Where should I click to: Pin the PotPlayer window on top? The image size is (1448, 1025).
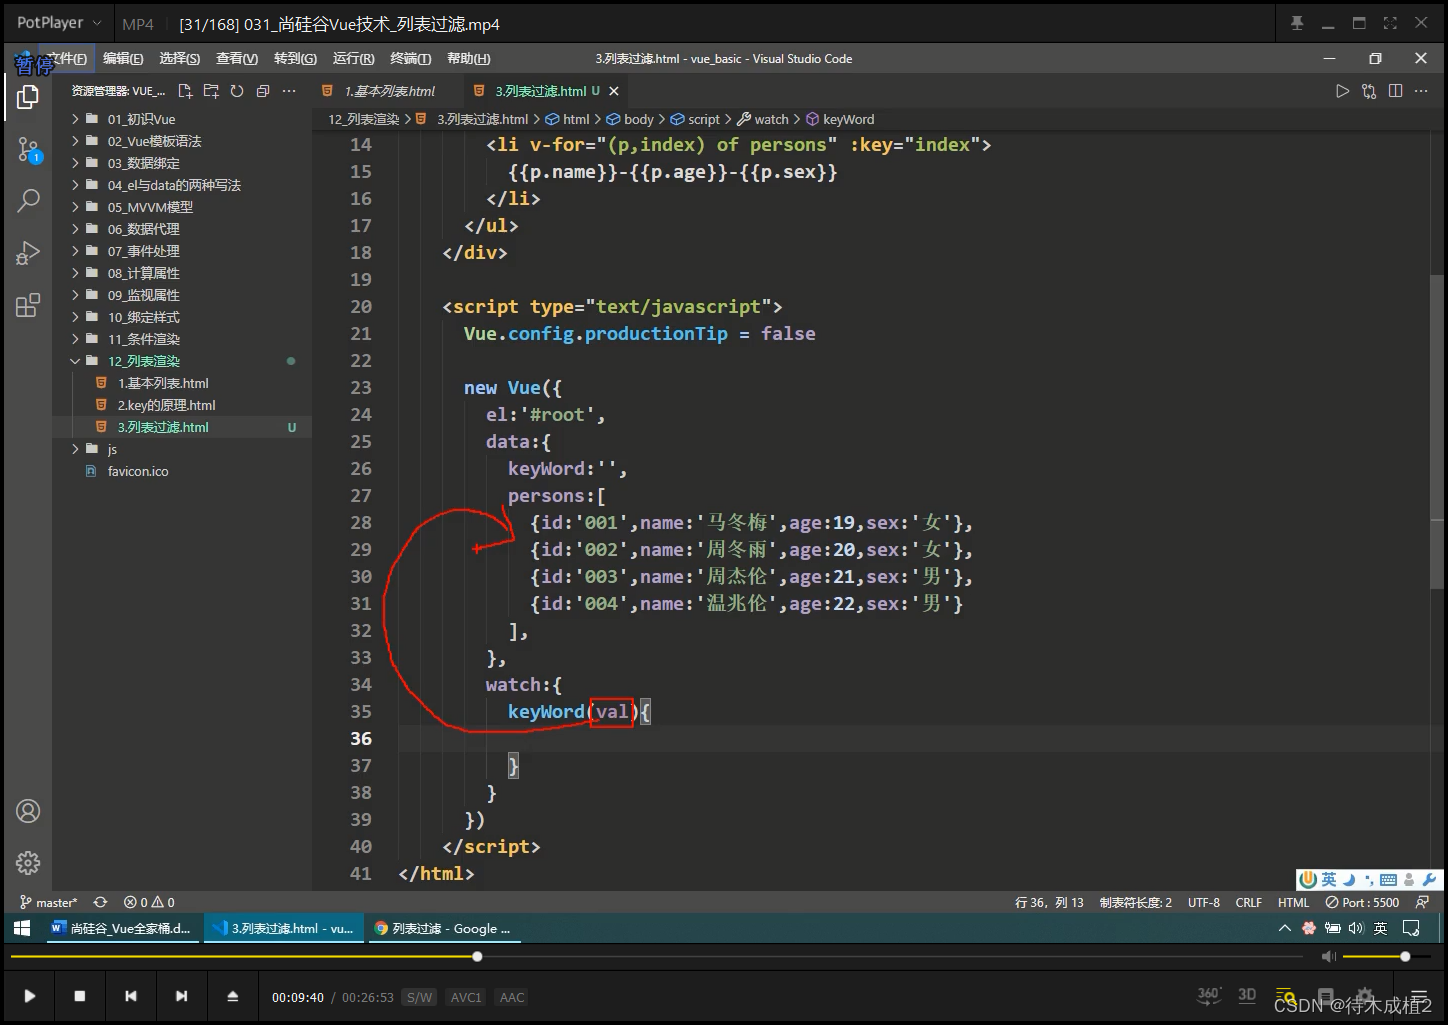1297,23
